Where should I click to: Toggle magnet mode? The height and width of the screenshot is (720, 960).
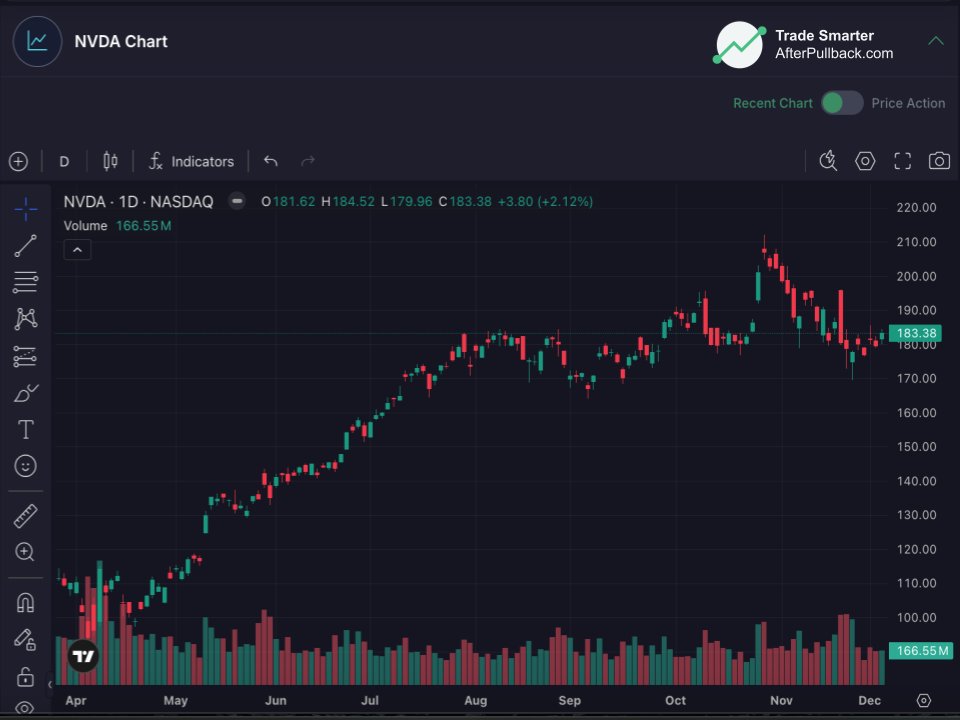coord(26,602)
